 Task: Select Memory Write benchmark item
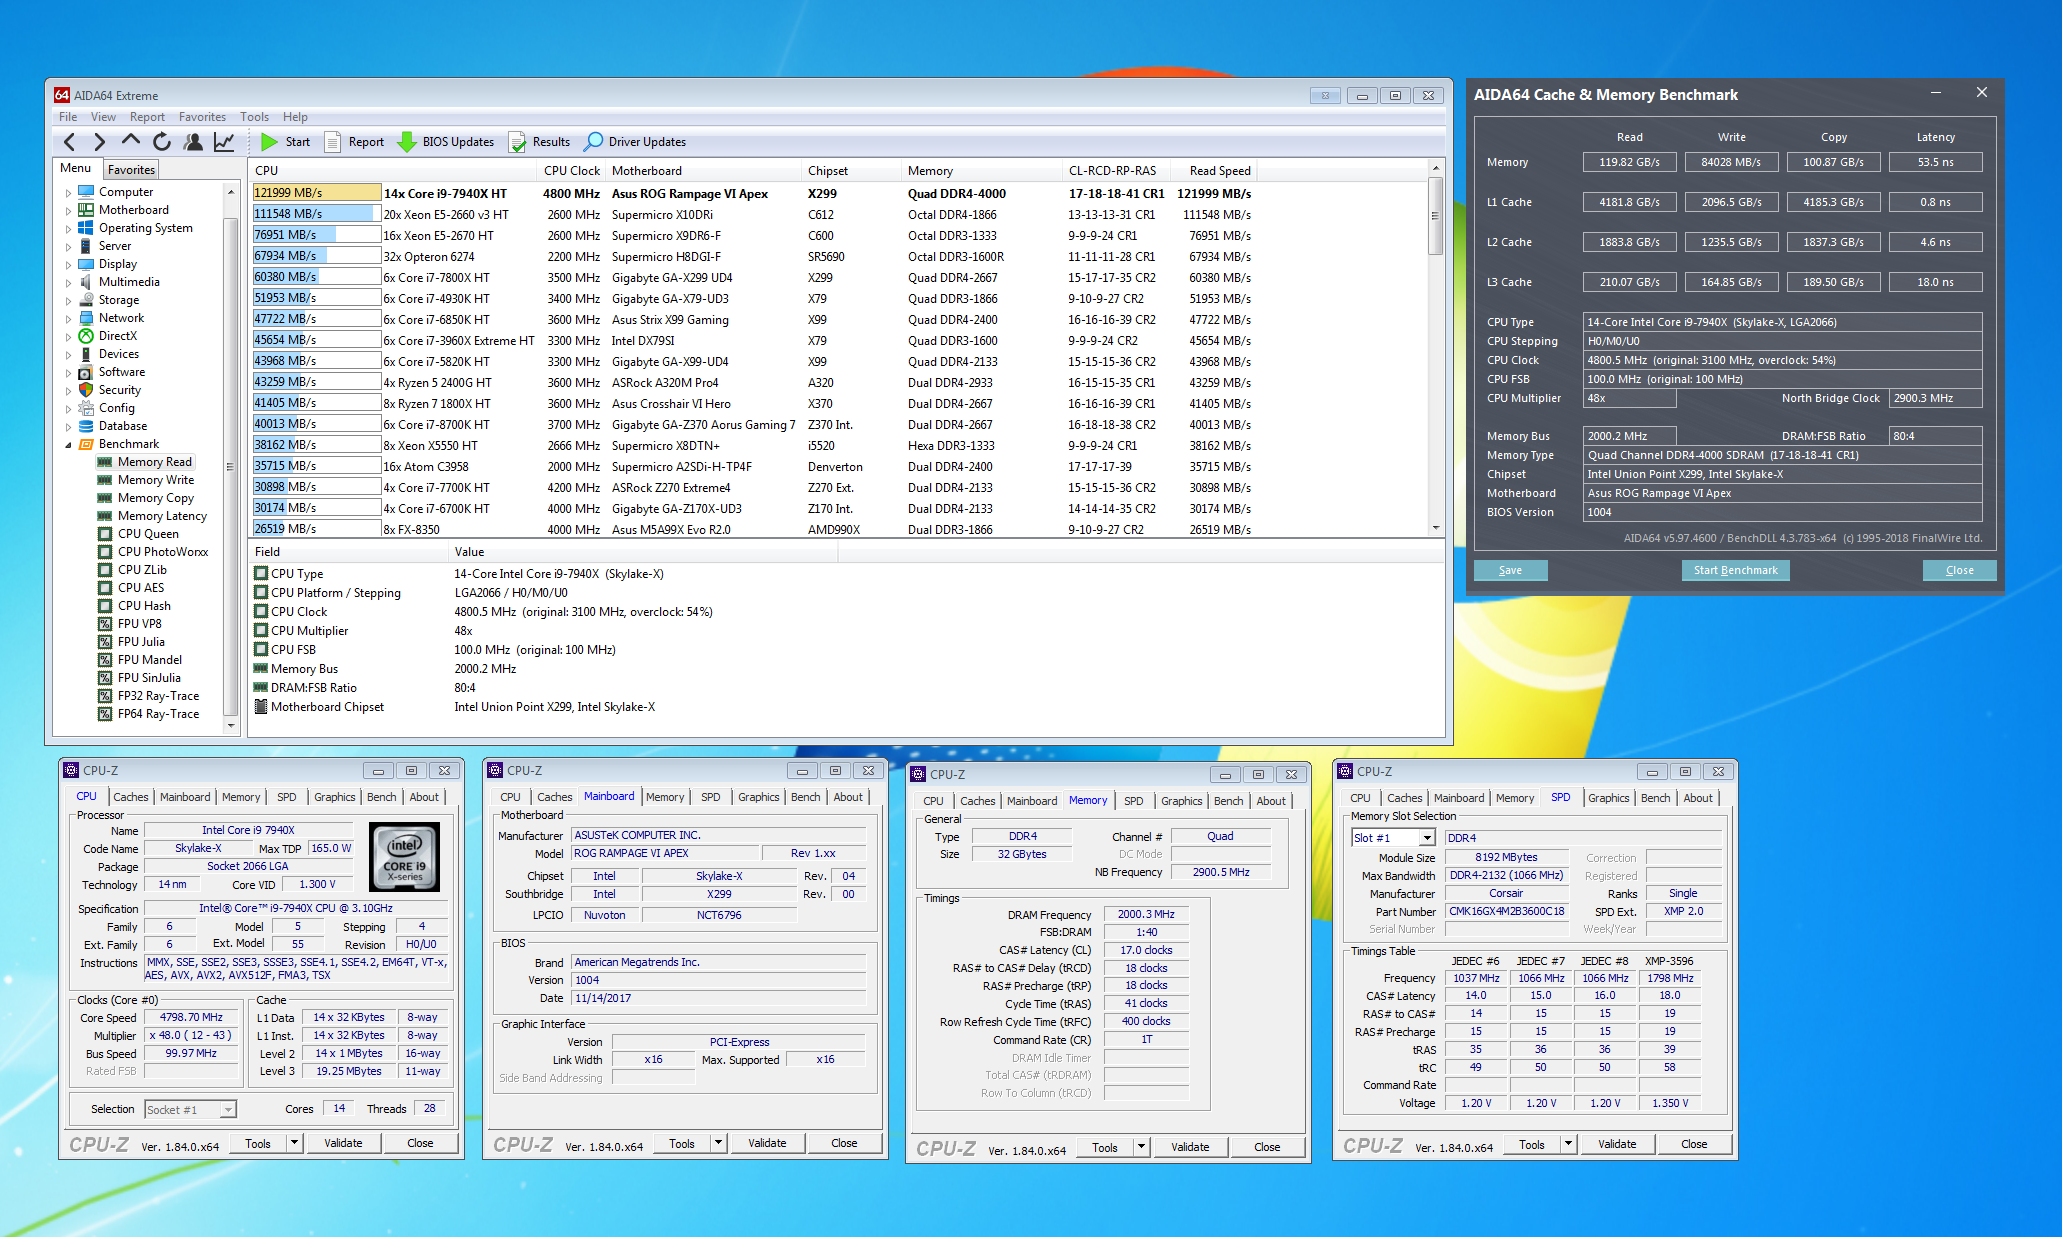click(x=155, y=480)
